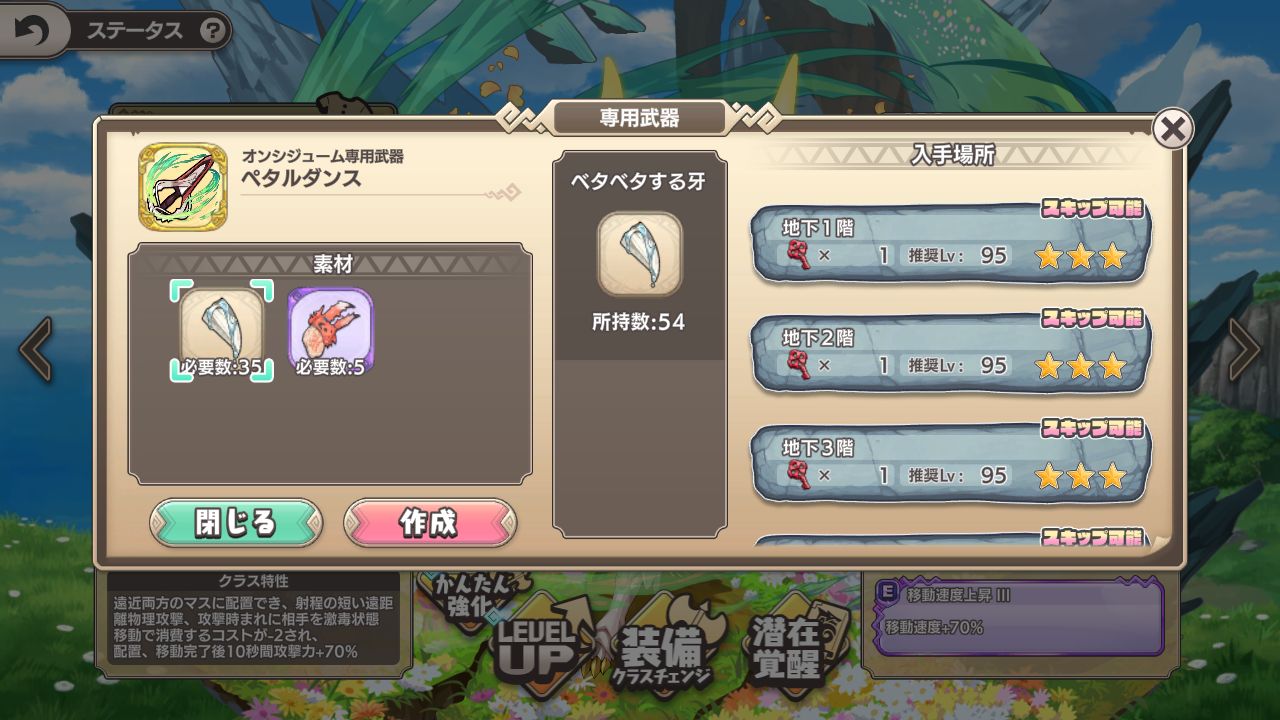
Task: Select the fang material requiring 35
Action: coord(222,330)
